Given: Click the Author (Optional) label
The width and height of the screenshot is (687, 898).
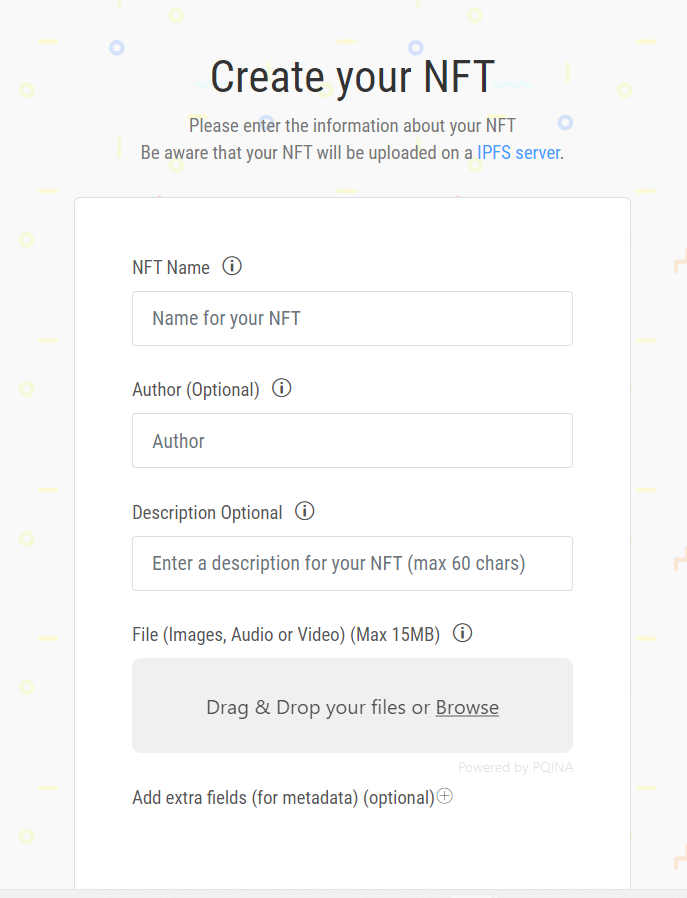Looking at the screenshot, I should (x=196, y=389).
